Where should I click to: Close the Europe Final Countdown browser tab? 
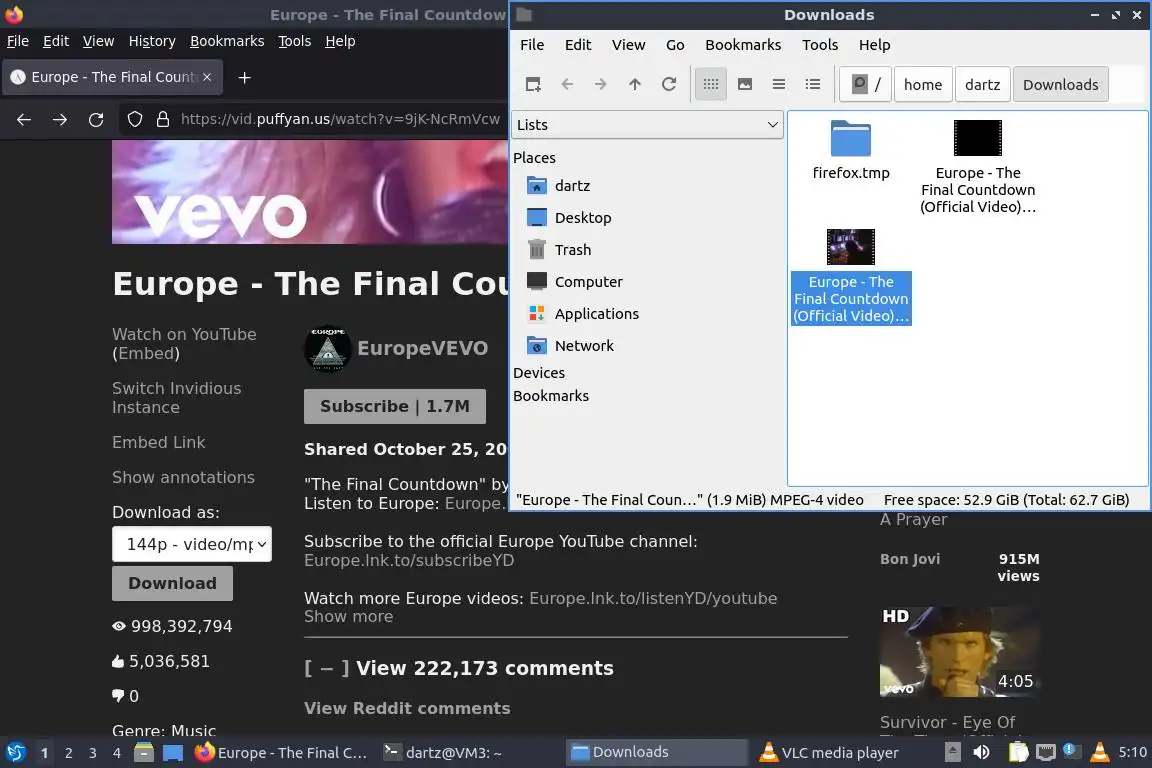point(207,77)
